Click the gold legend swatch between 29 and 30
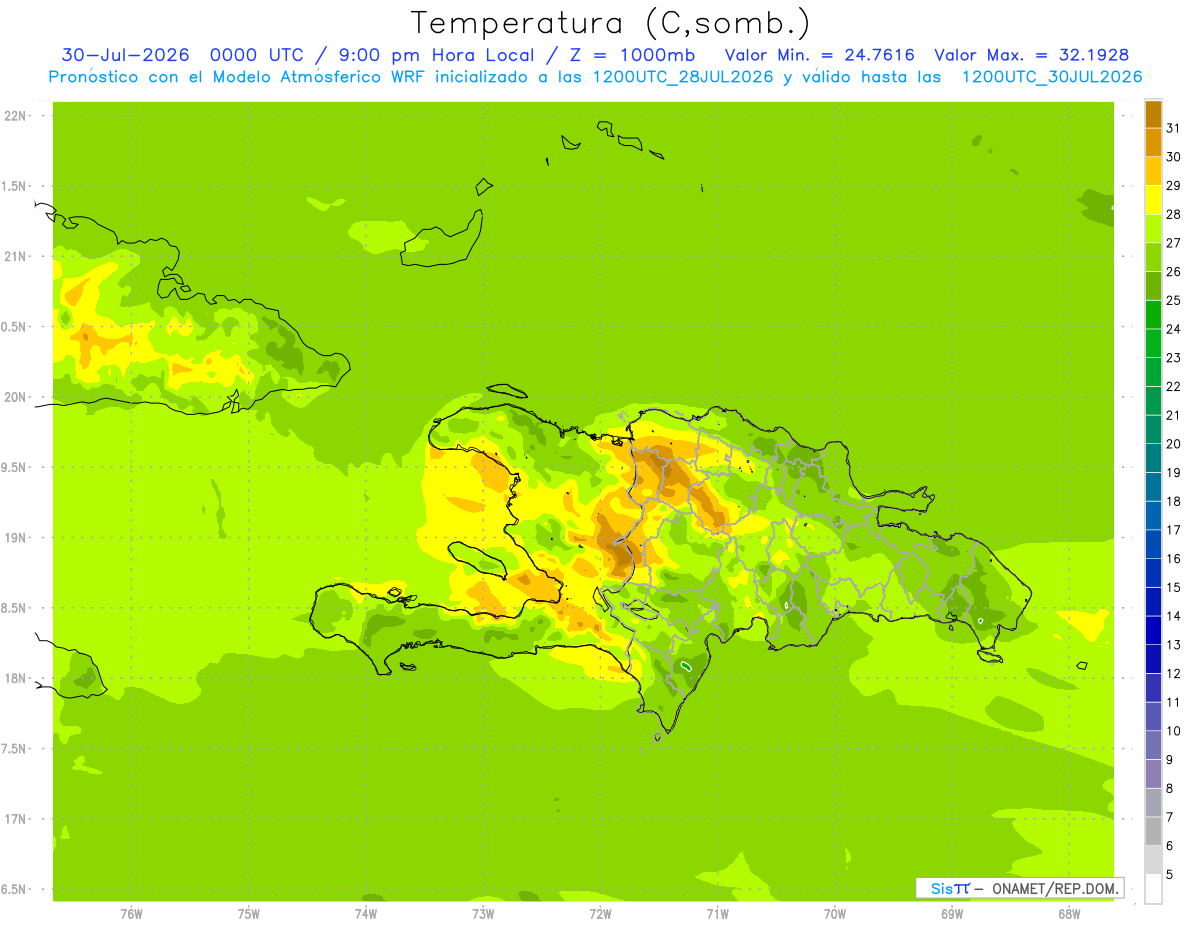Screen dimensions: 1200x927 [x=1153, y=172]
